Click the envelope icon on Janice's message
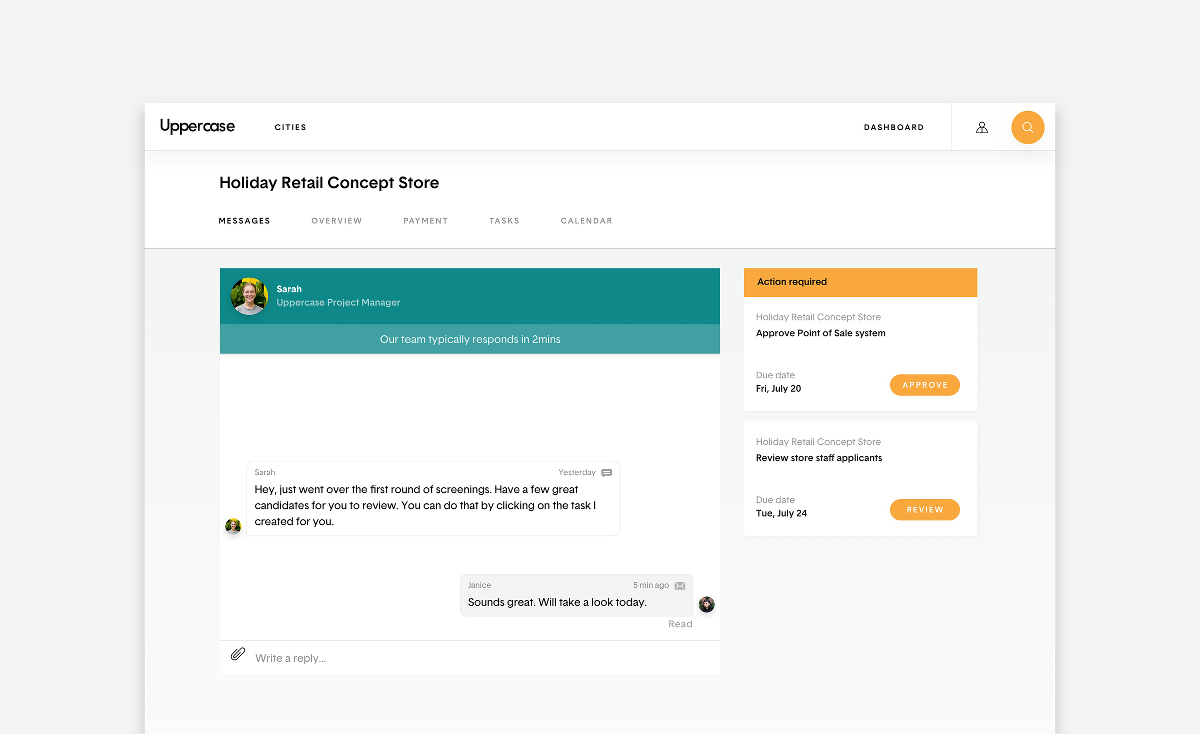The height and width of the screenshot is (734, 1200). 680,586
